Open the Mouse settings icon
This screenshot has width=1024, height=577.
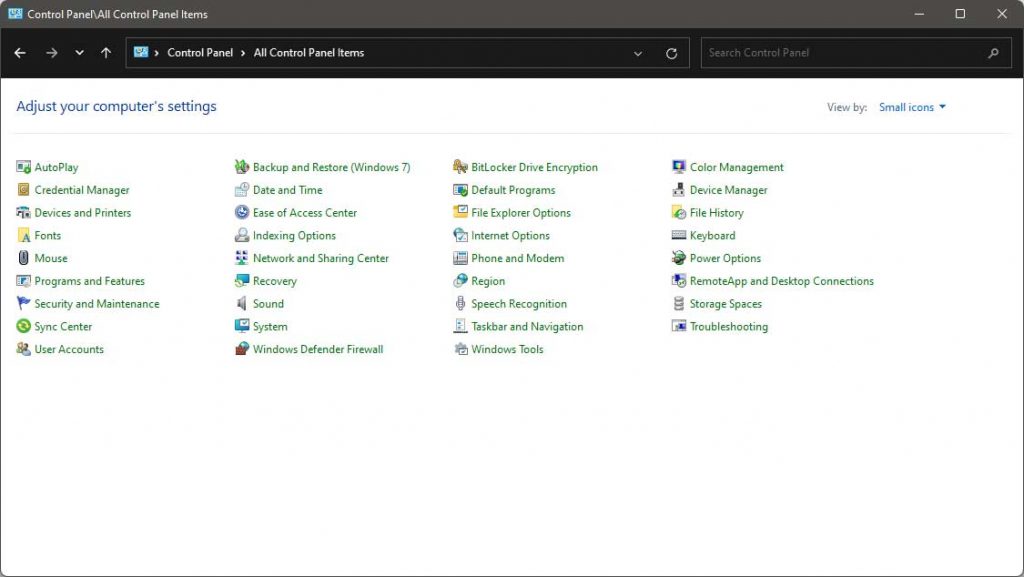pyautogui.click(x=24, y=258)
